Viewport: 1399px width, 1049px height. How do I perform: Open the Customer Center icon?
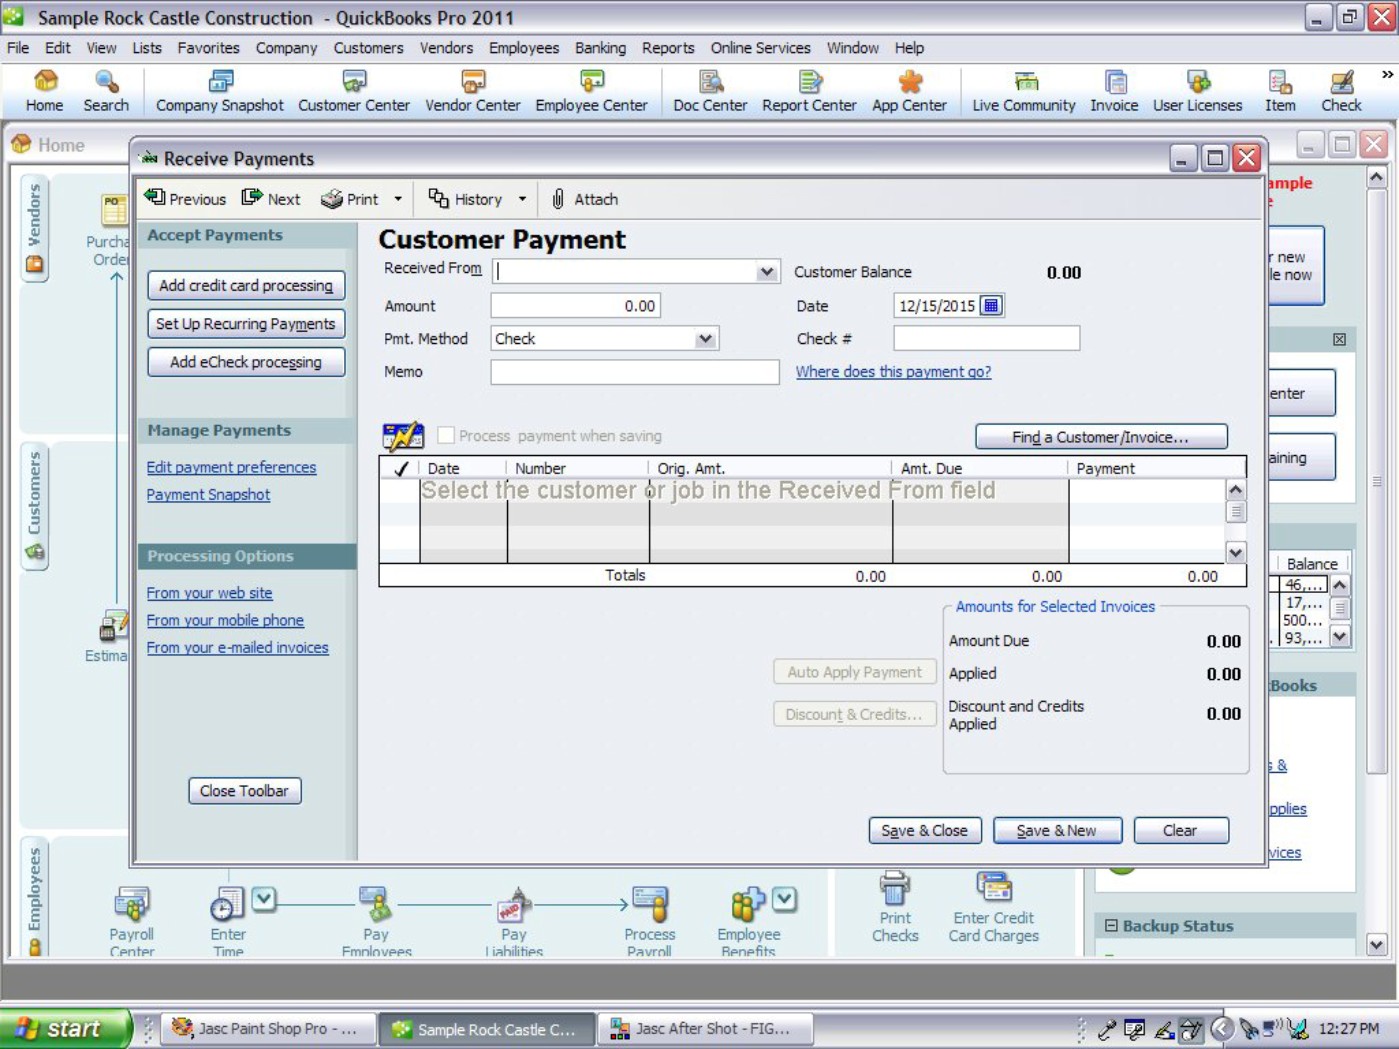click(x=354, y=91)
